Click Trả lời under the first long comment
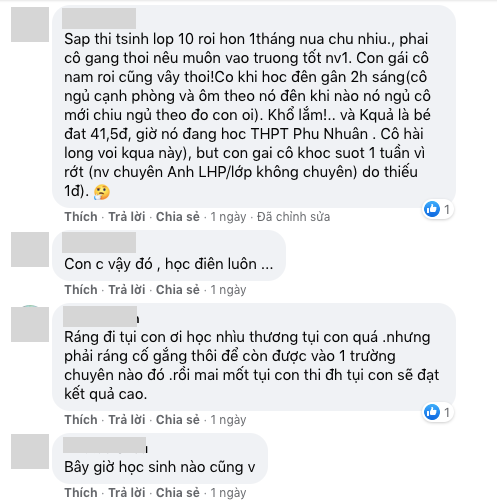 point(127,217)
